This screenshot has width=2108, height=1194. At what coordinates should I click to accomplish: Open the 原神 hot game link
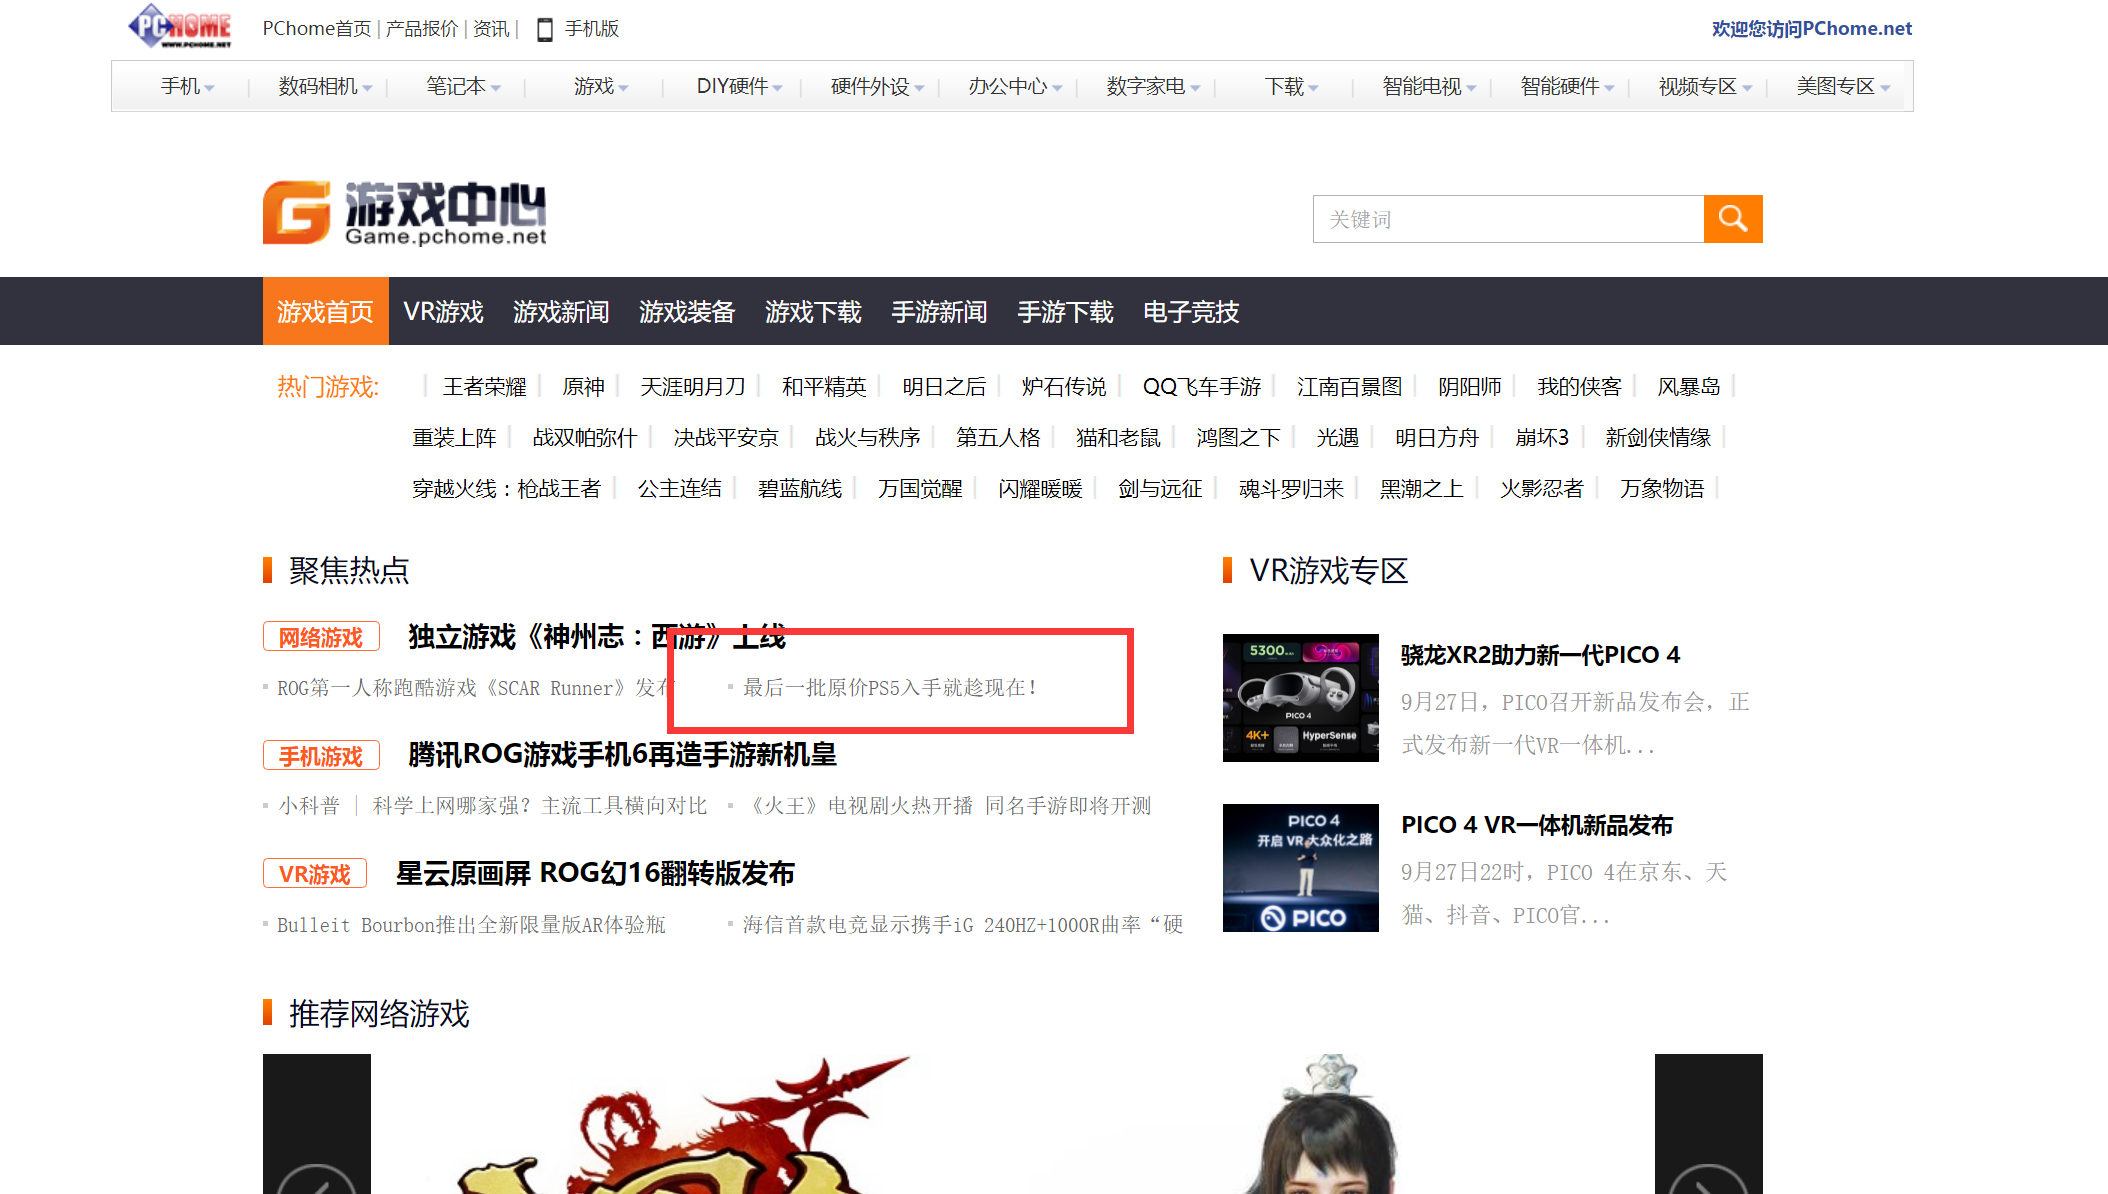tap(583, 387)
